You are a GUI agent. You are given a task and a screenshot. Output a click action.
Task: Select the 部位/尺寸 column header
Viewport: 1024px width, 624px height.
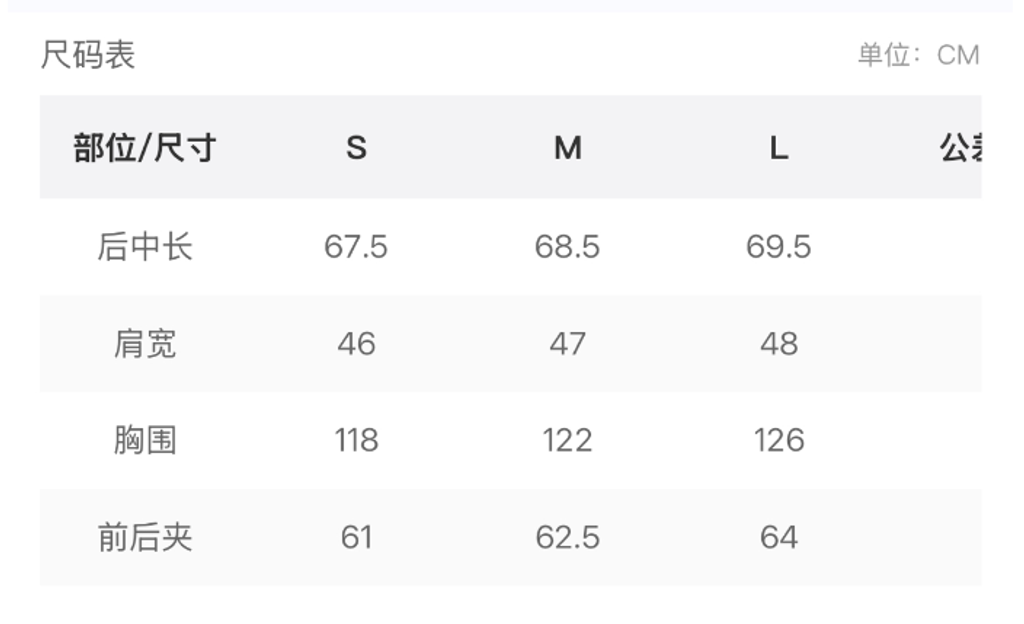tap(145, 148)
